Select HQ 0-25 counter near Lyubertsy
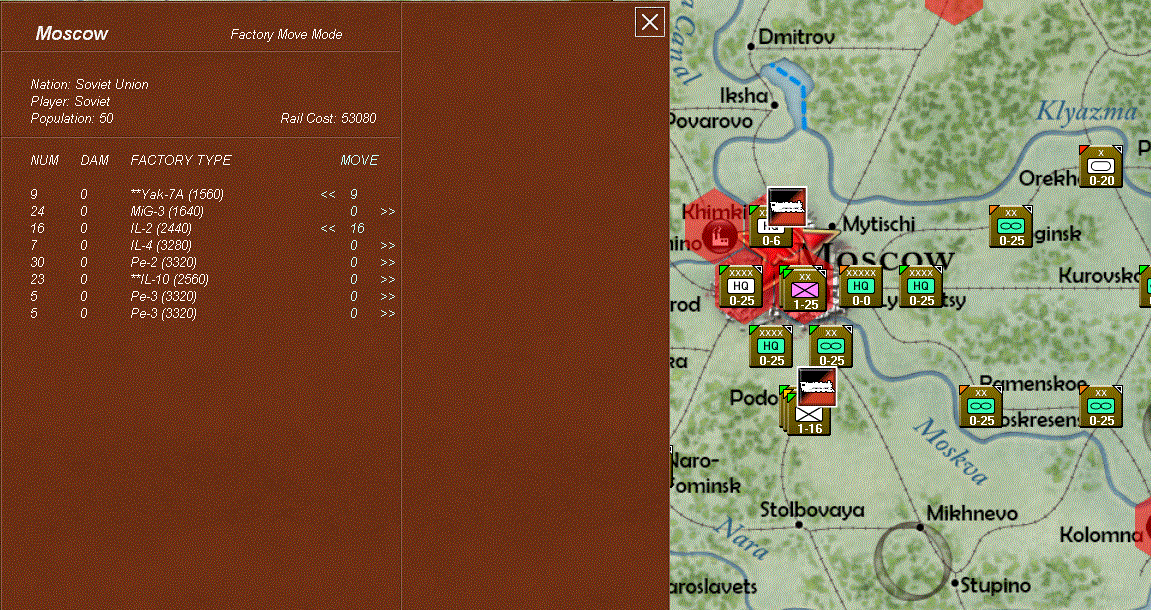This screenshot has height=610, width=1151. point(921,286)
